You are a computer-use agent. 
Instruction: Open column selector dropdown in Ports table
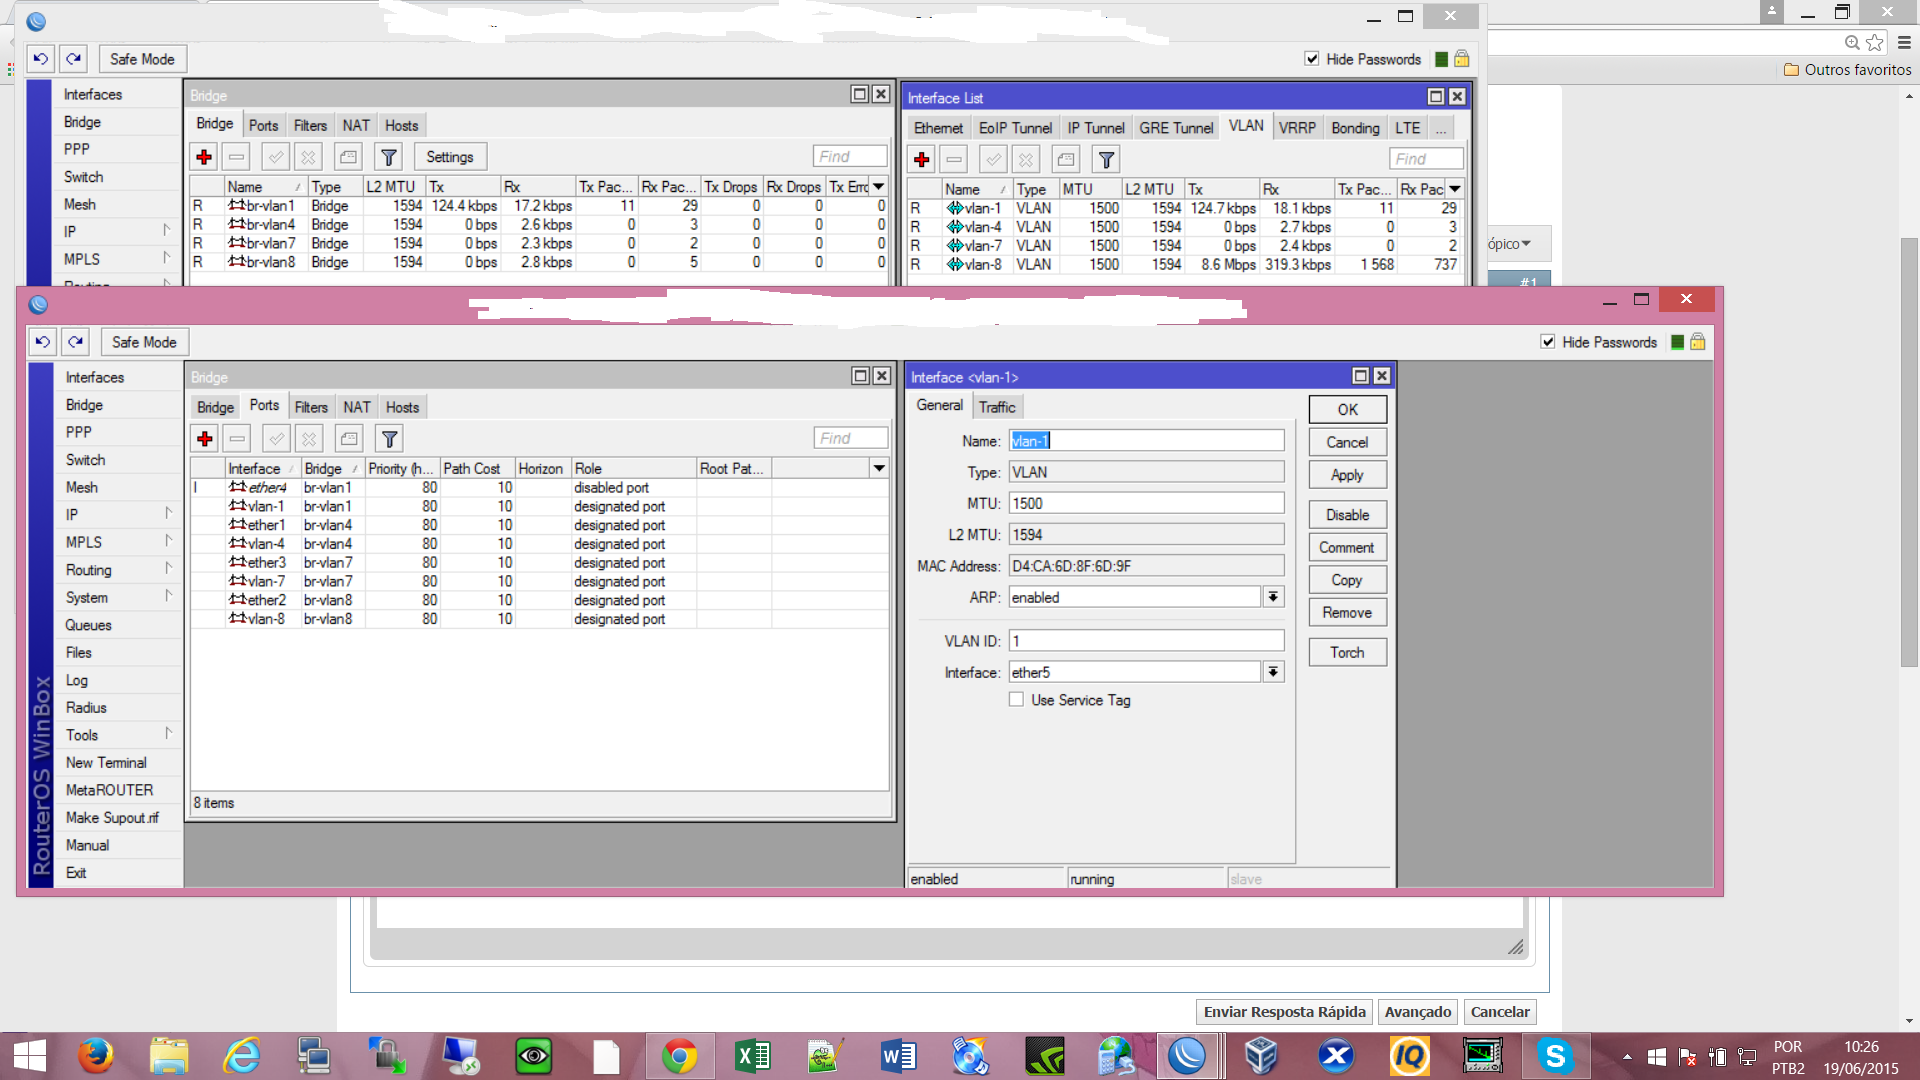879,468
